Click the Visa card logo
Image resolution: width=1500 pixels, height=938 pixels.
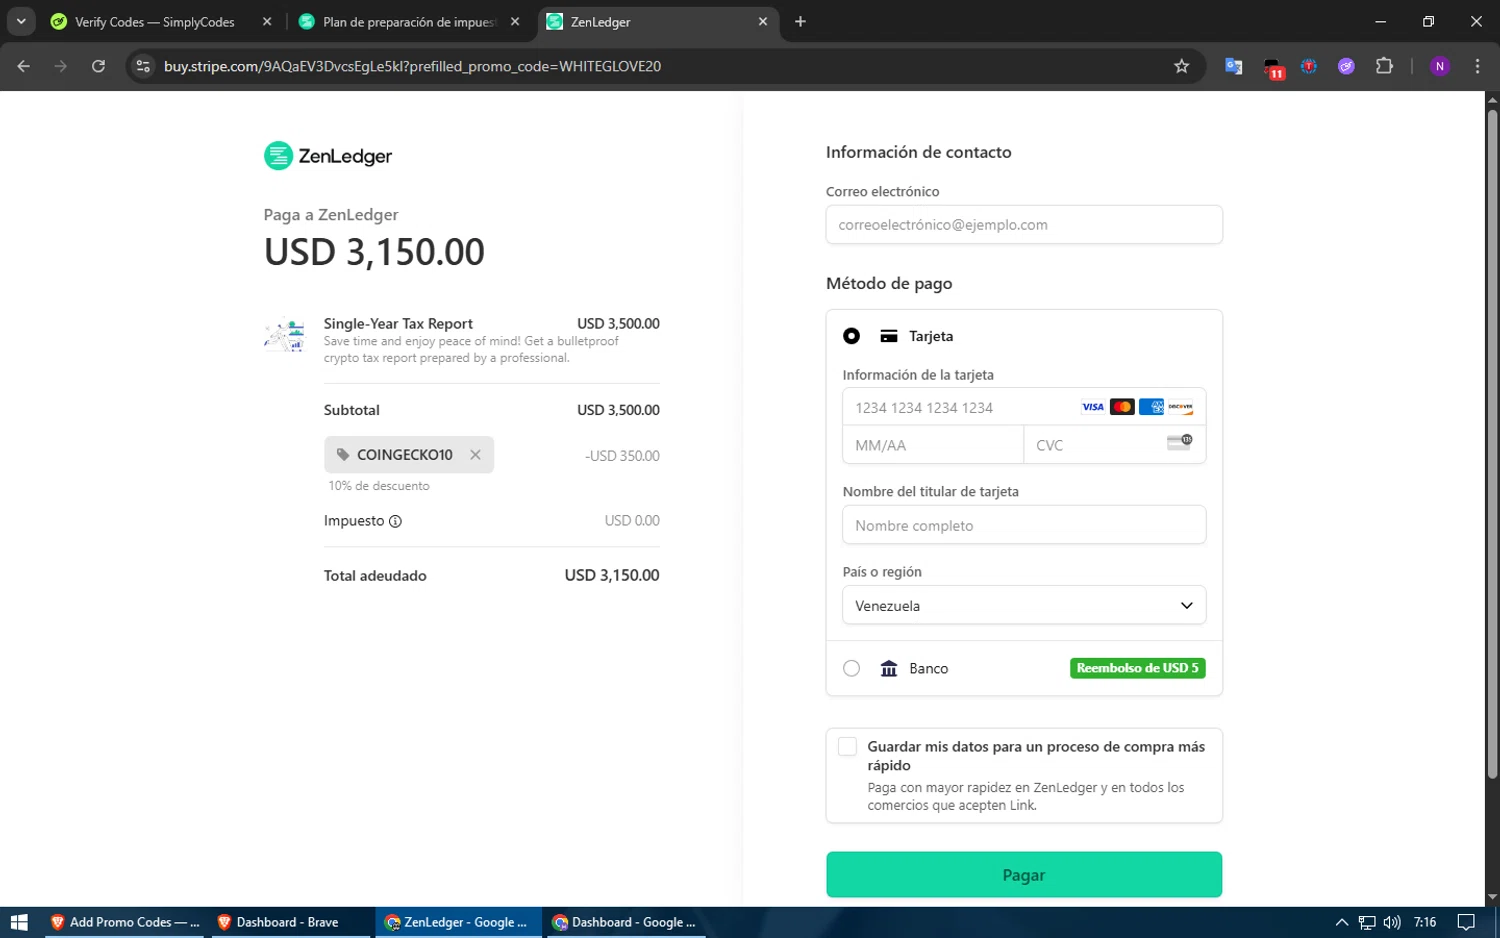tap(1093, 407)
